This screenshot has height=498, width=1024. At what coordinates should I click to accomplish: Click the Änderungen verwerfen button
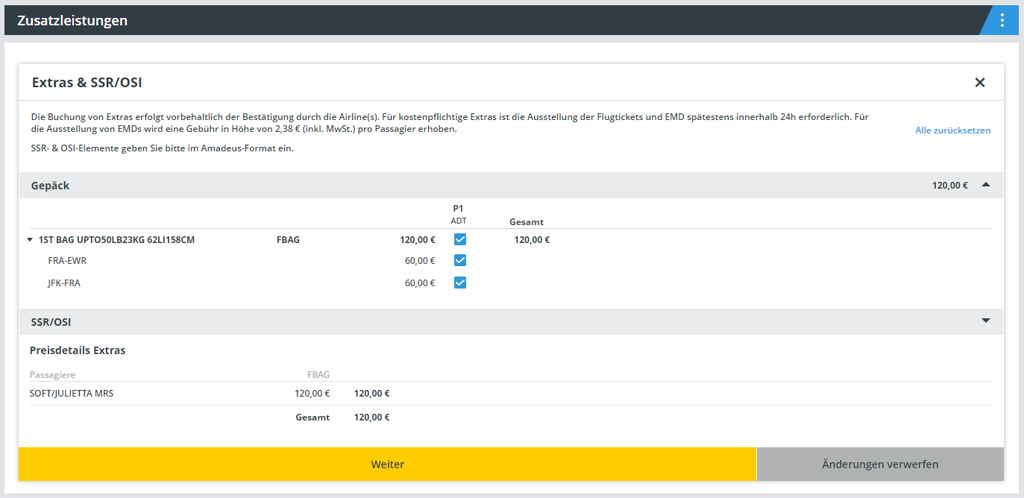click(879, 464)
